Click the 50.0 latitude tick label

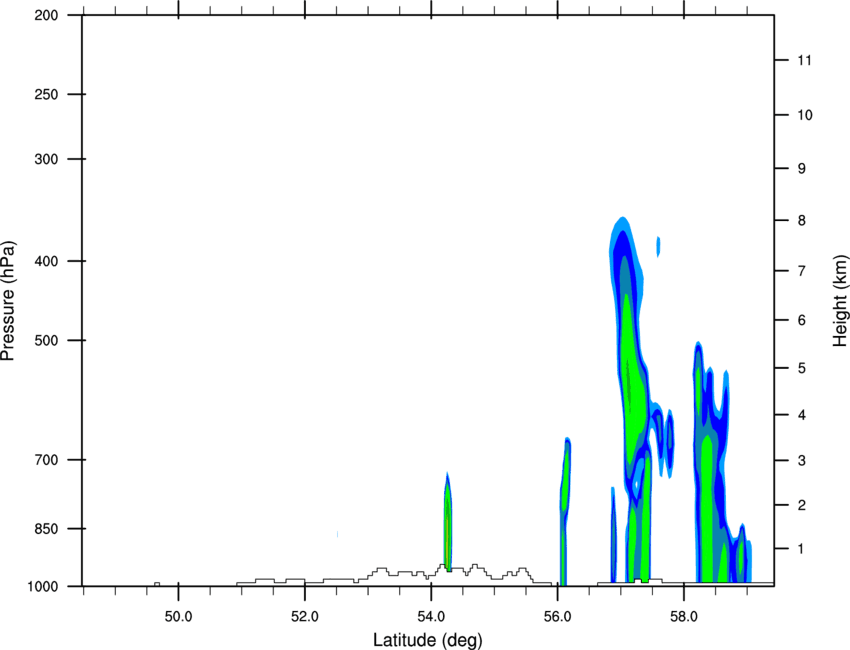click(x=178, y=617)
